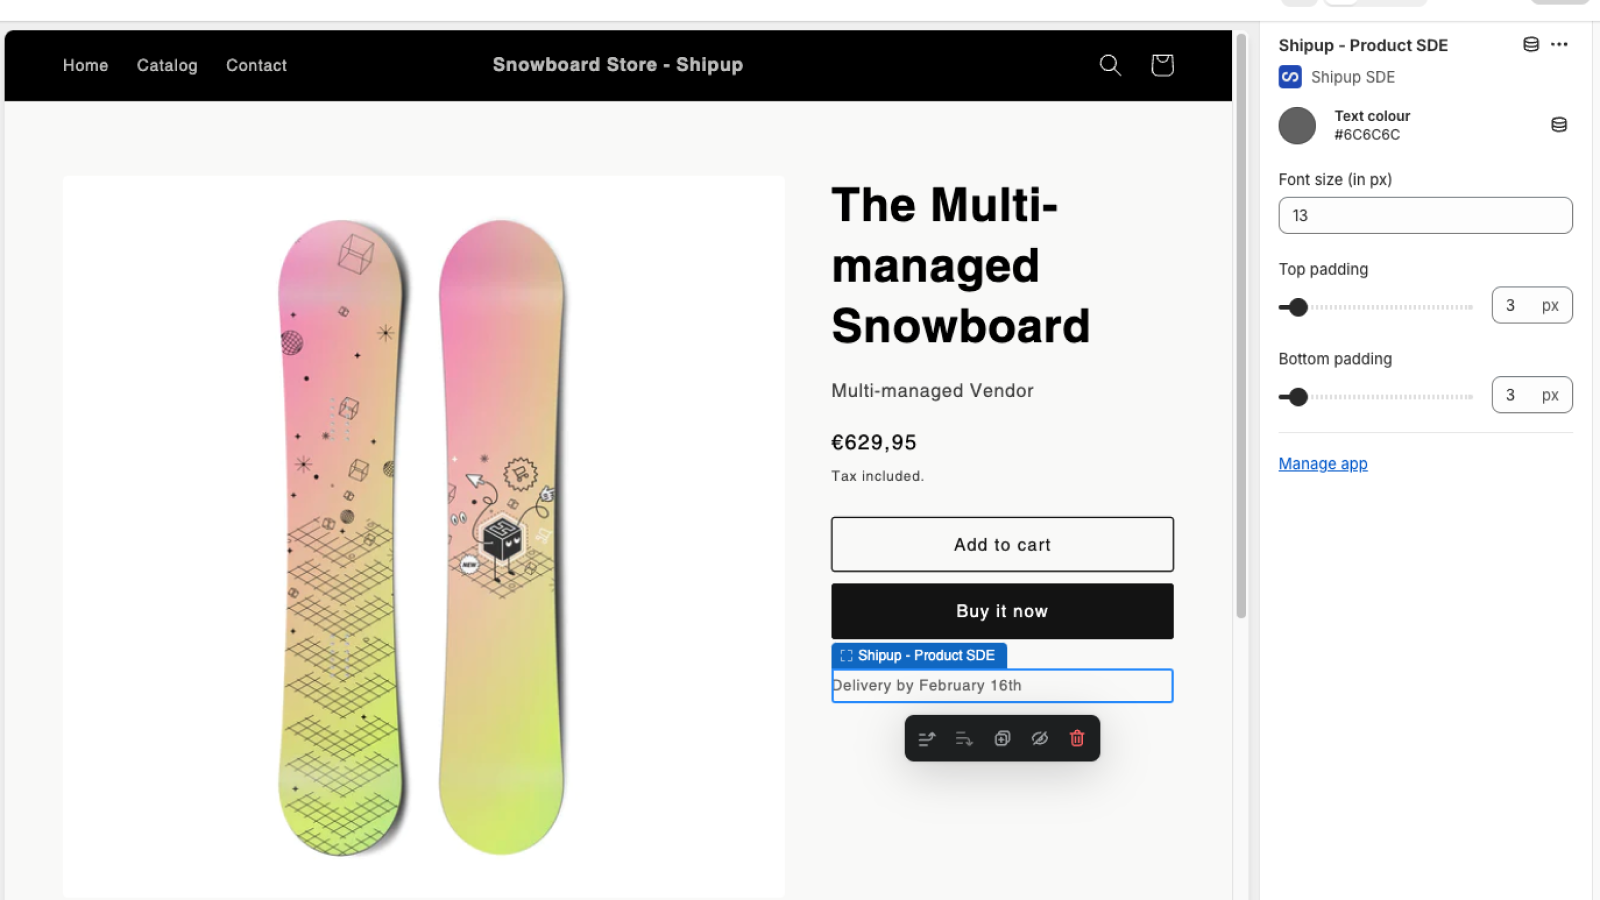Click the Manage app link
Image resolution: width=1600 pixels, height=900 pixels.
point(1322,463)
